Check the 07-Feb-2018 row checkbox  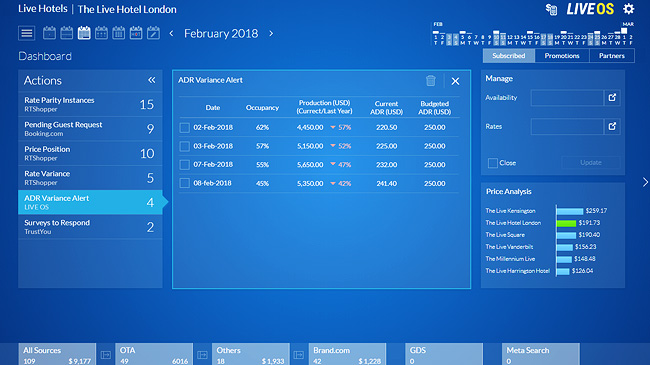(x=184, y=165)
